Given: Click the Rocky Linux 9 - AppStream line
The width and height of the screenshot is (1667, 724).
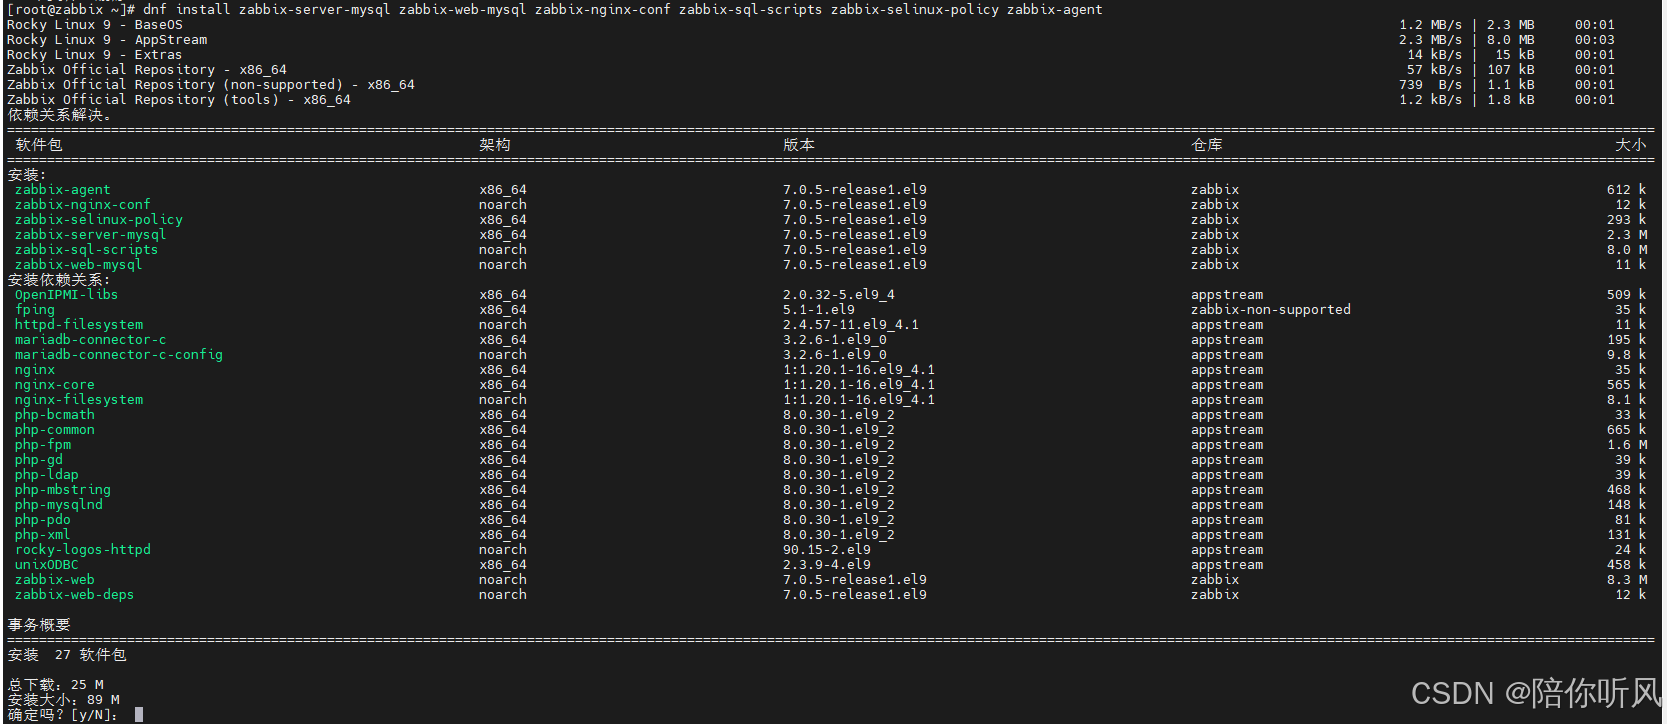Looking at the screenshot, I should [106, 39].
